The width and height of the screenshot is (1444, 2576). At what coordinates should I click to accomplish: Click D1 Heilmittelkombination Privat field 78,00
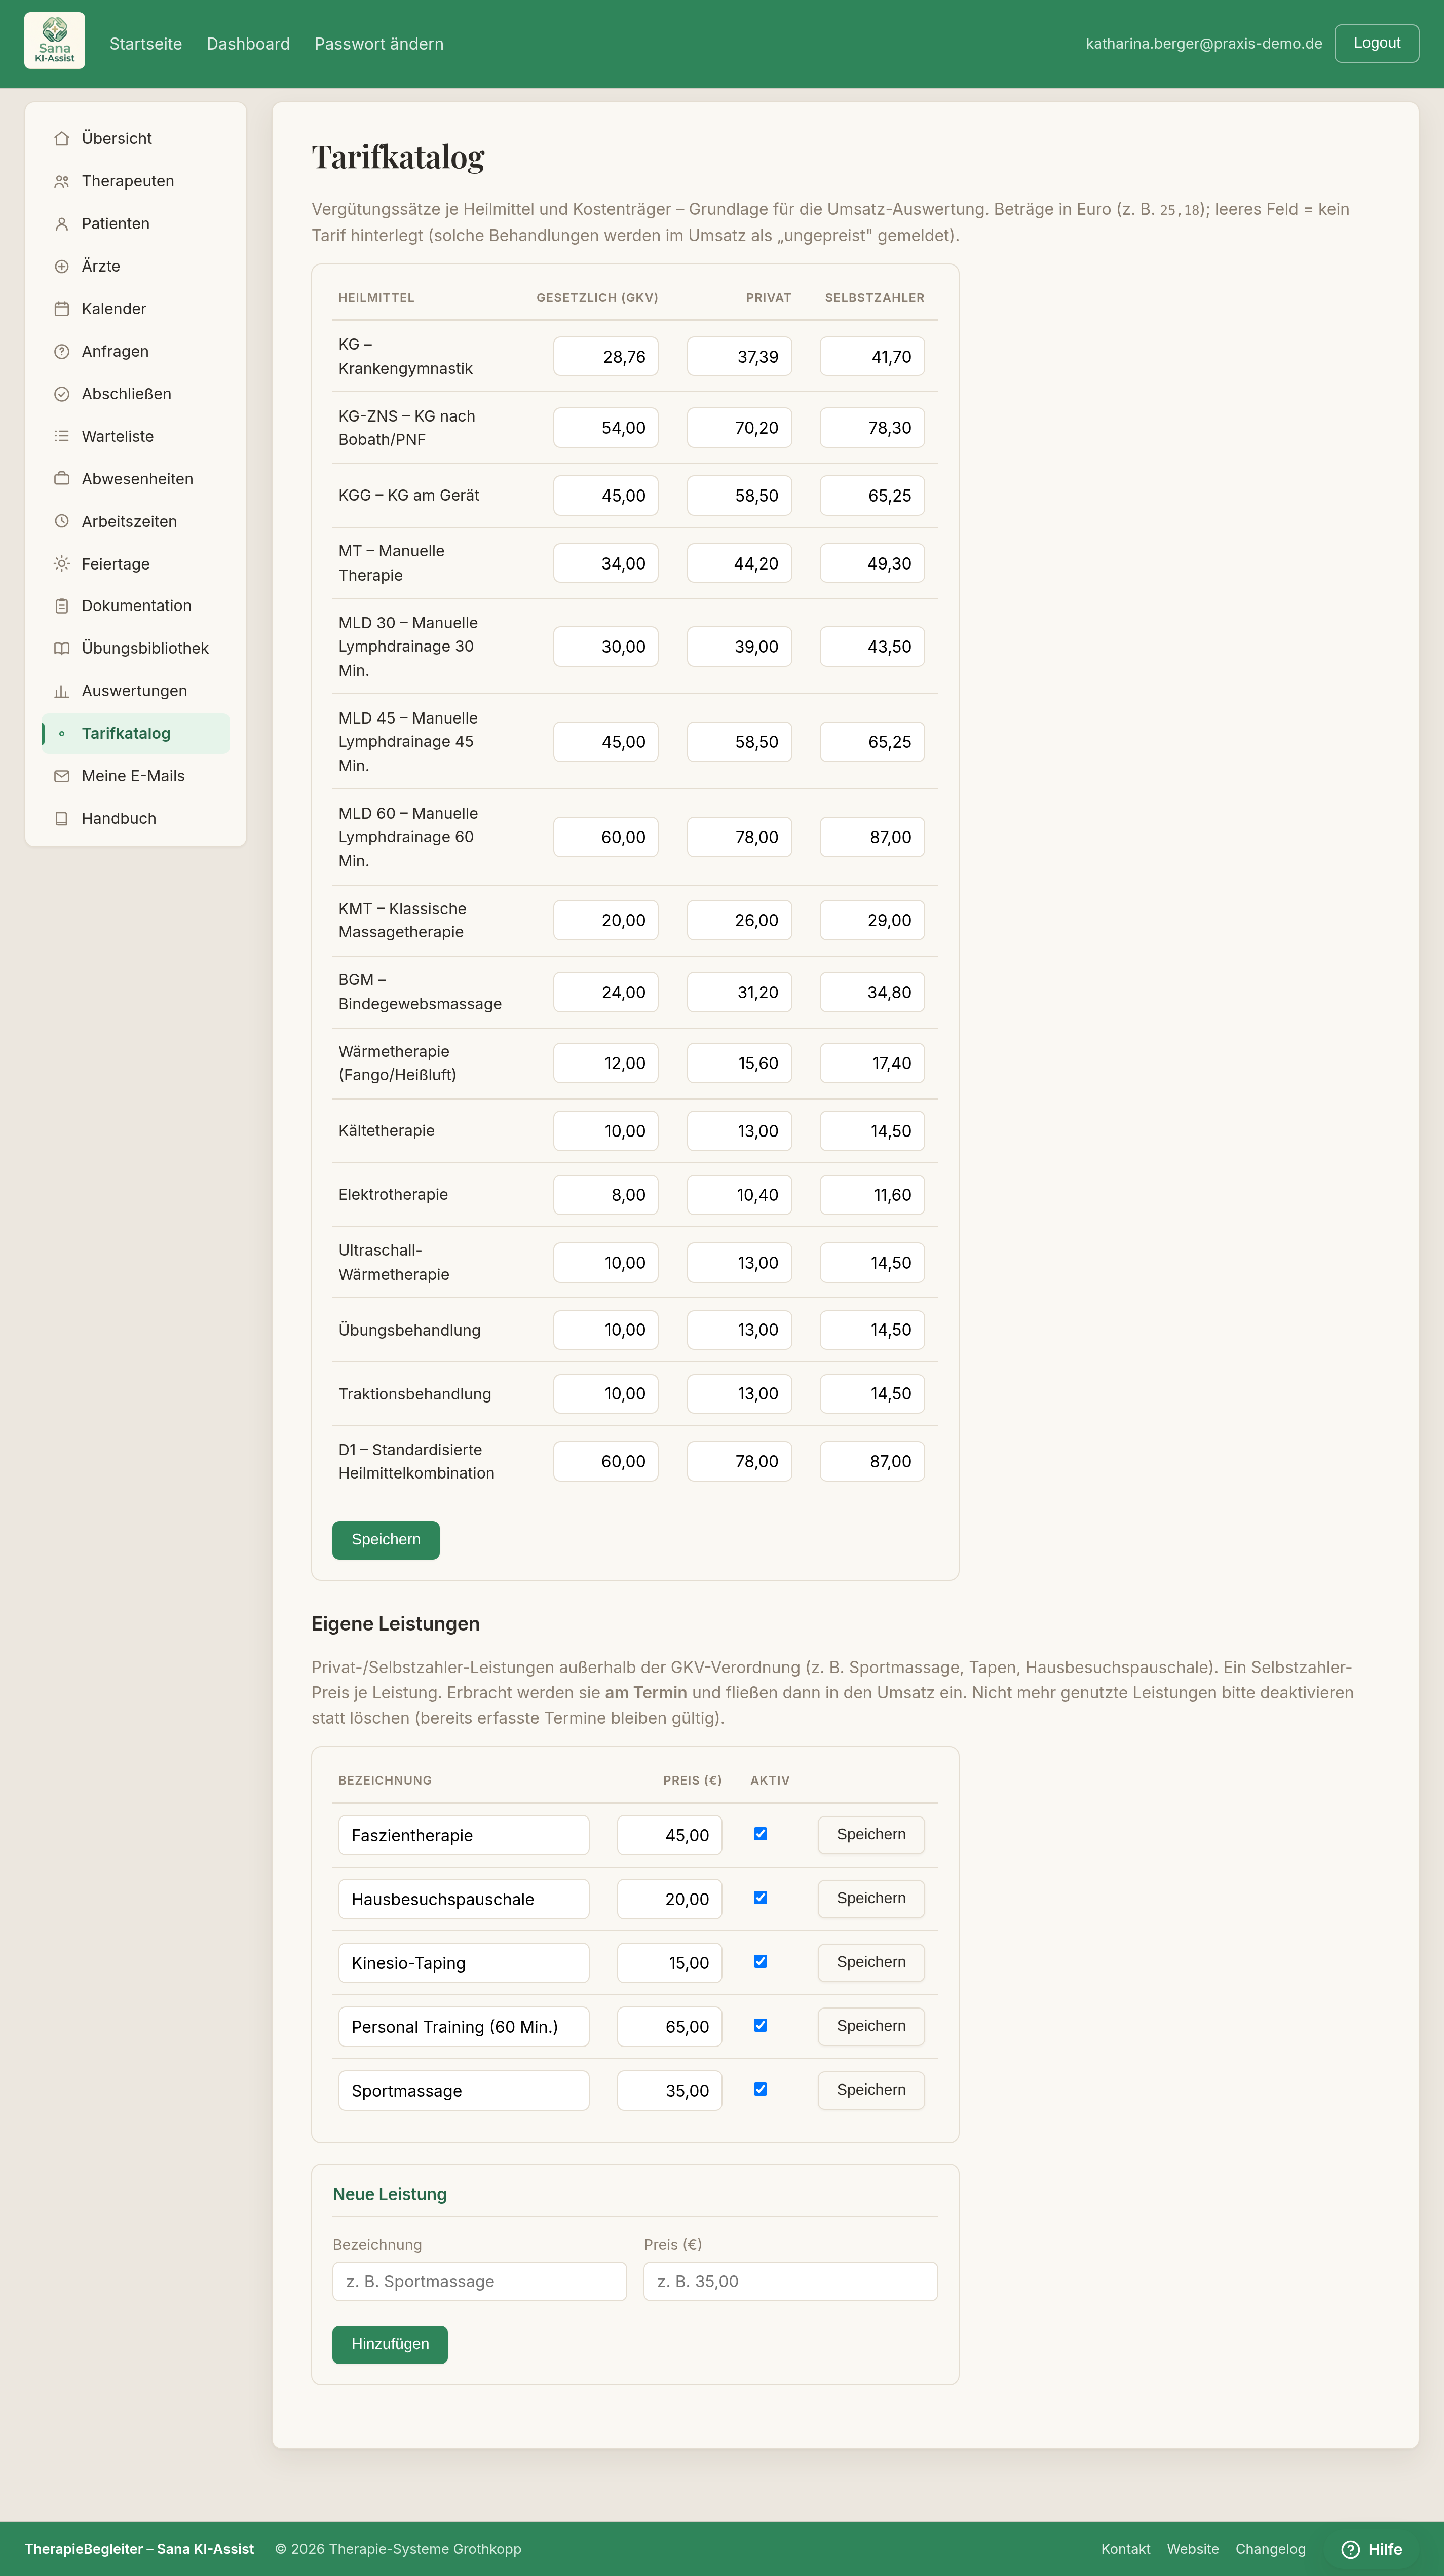(739, 1462)
